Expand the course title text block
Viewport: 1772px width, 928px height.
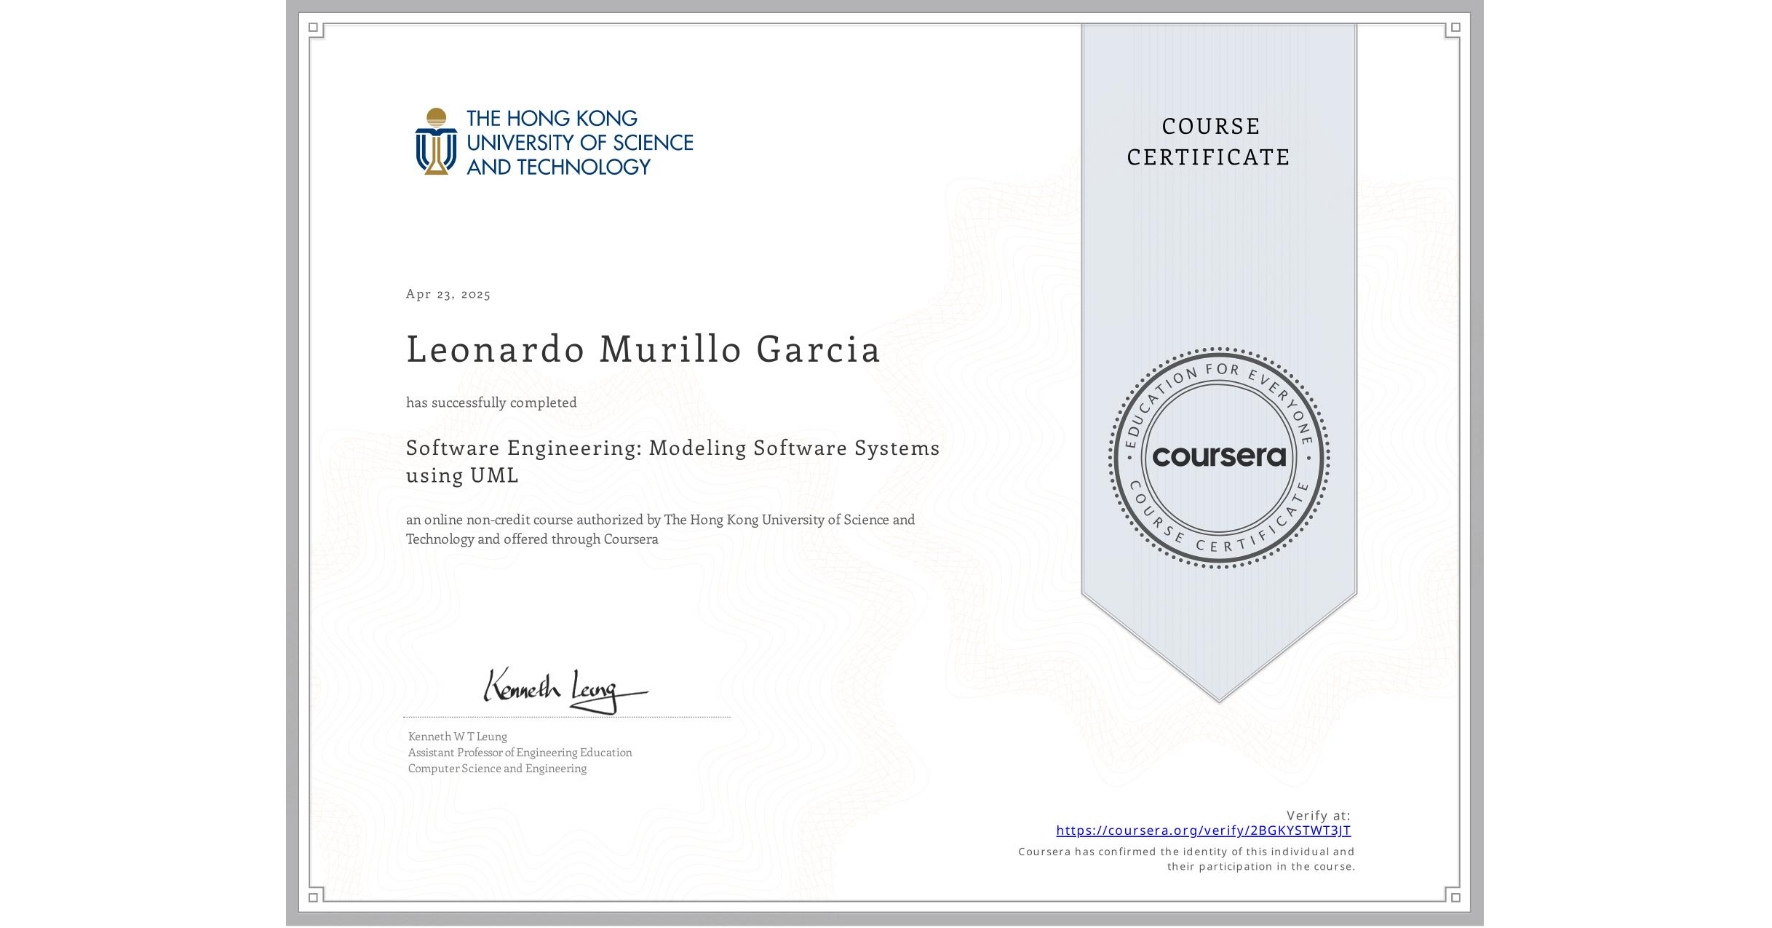672,461
